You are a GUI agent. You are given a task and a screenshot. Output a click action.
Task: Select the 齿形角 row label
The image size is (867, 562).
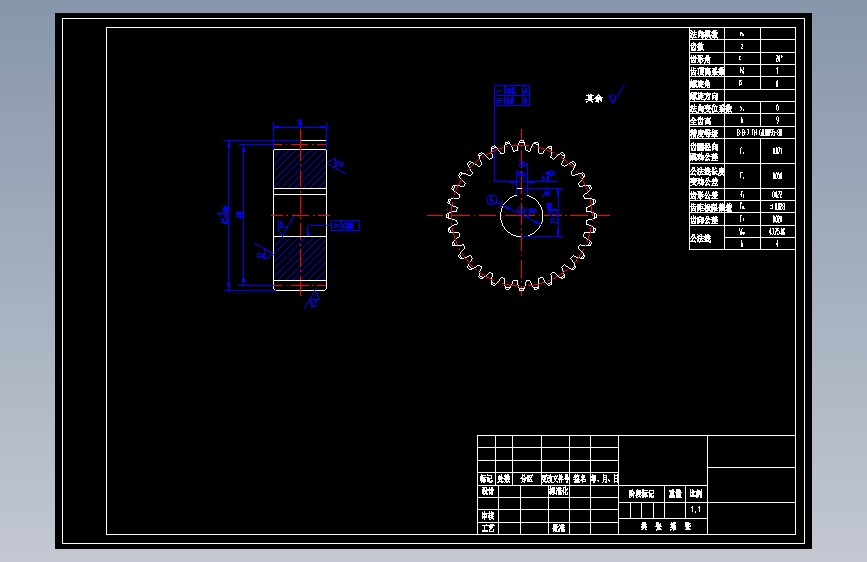(700, 59)
